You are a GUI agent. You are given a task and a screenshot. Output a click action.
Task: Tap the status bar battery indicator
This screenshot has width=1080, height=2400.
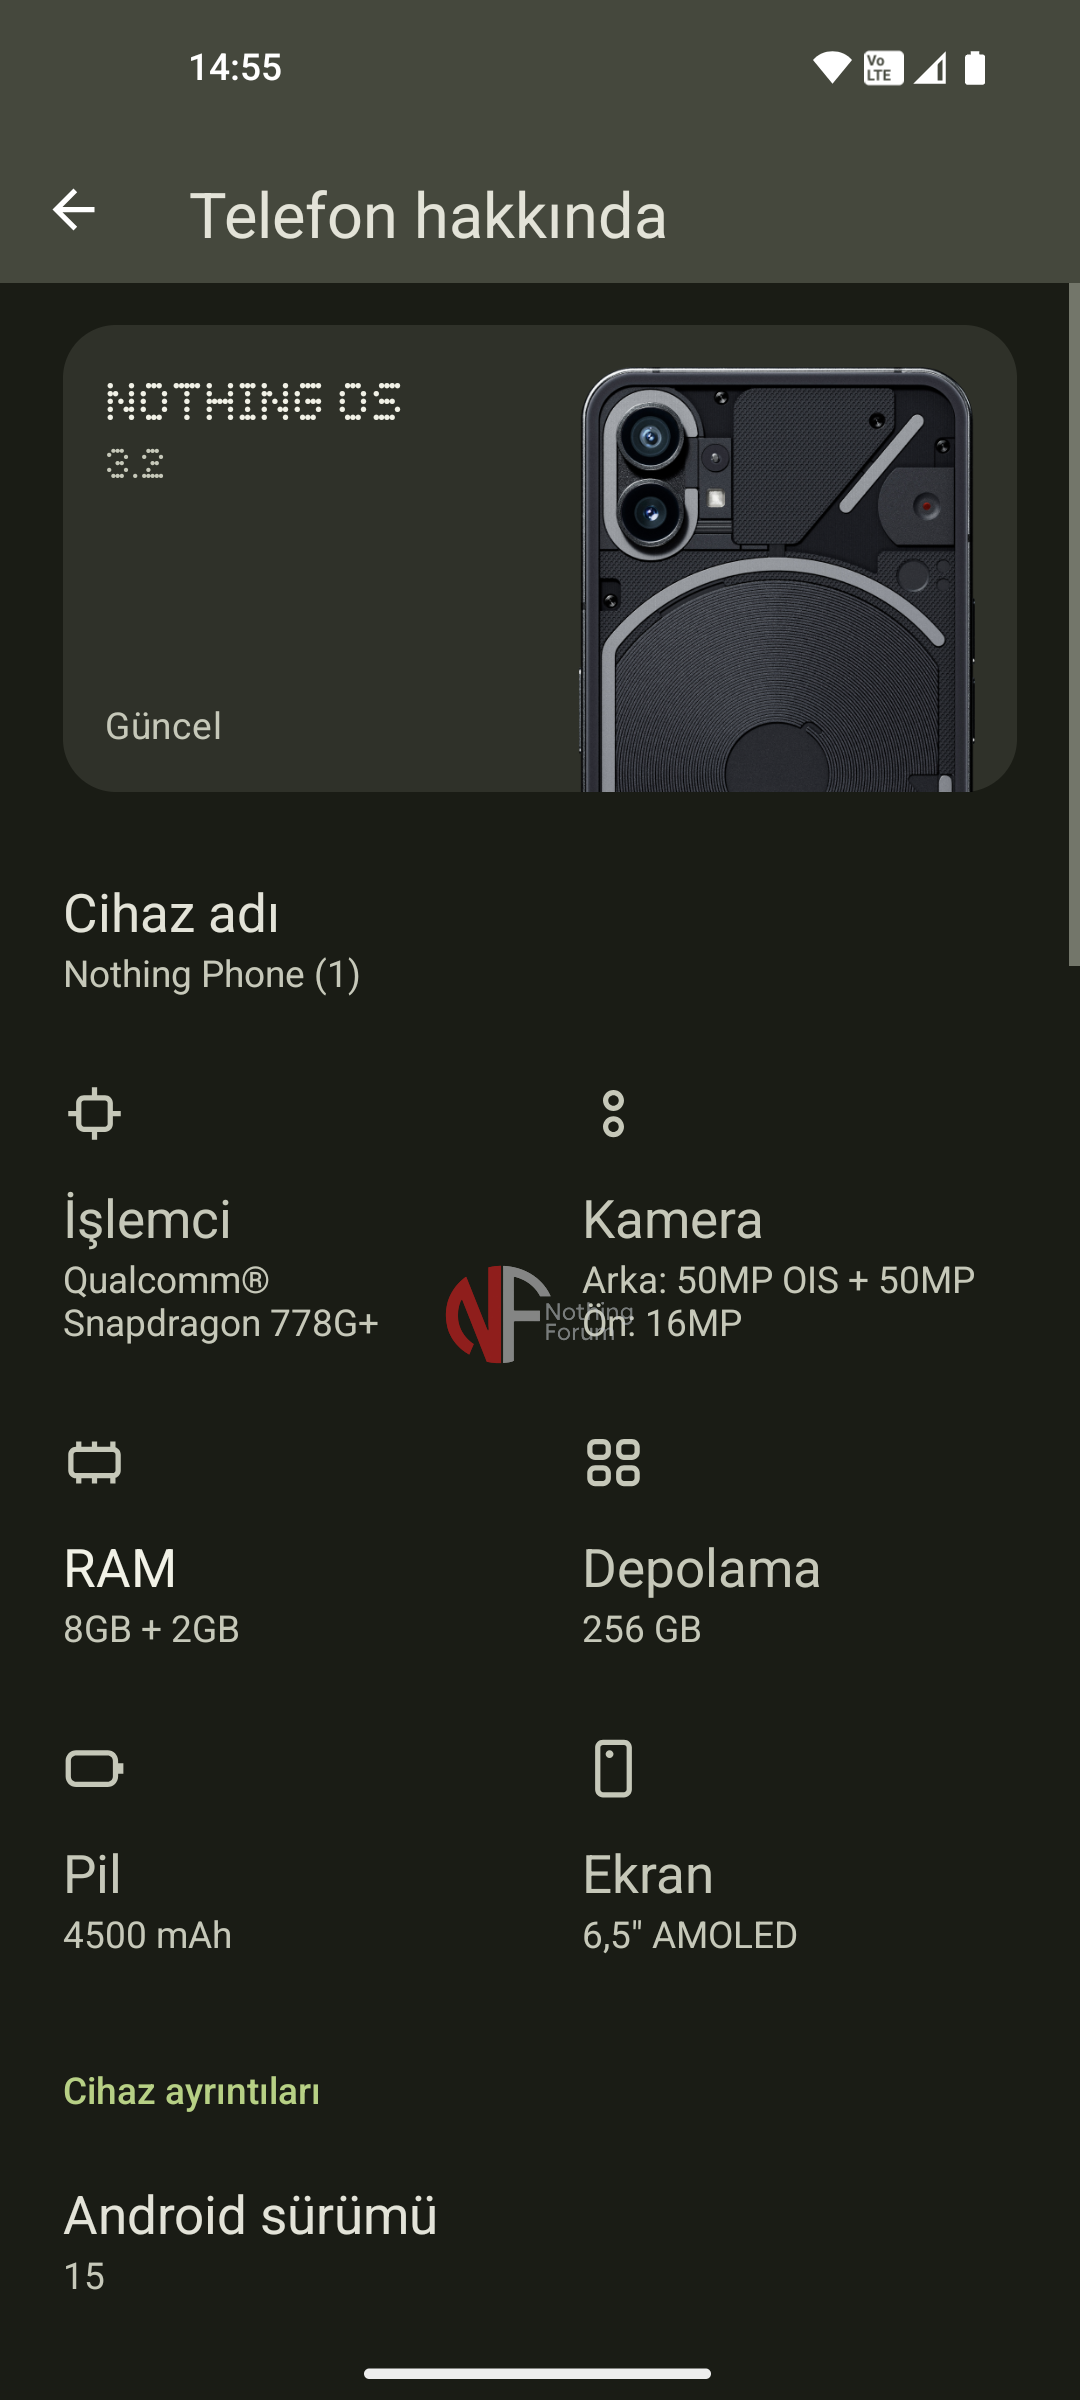click(x=975, y=68)
